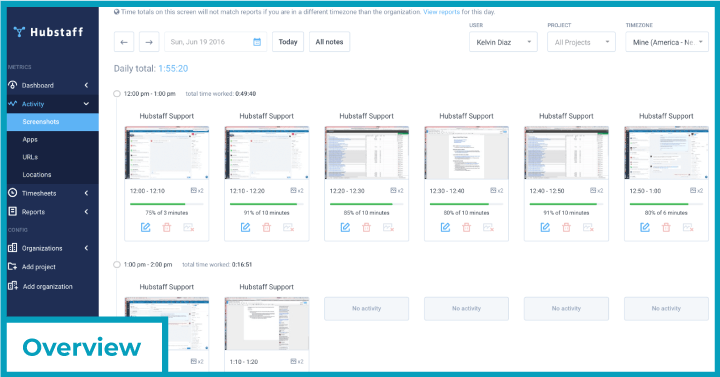Edit the 12:40 - 12:50 time entry
This screenshot has height=377, width=720.
pos(545,227)
